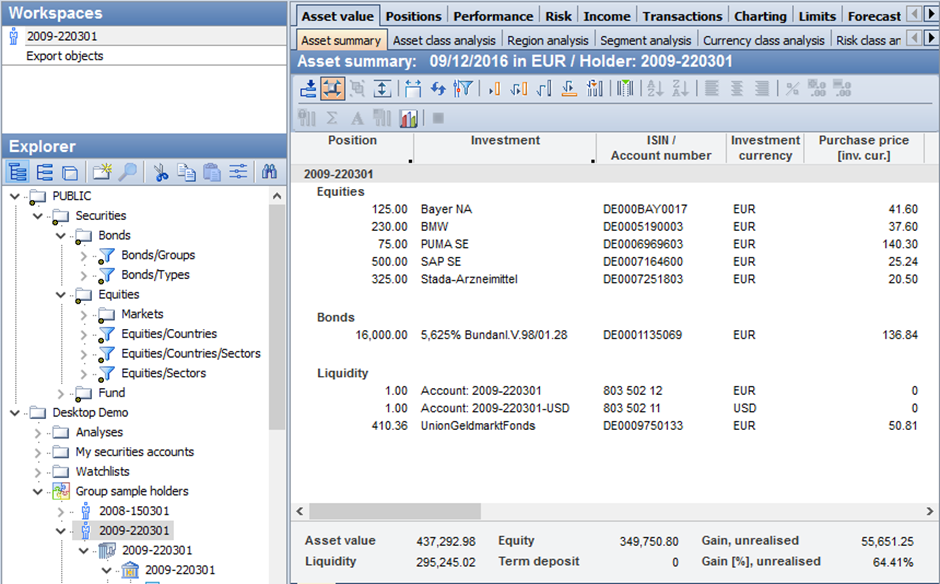Click the blue refresh arrows icon

click(x=438, y=89)
